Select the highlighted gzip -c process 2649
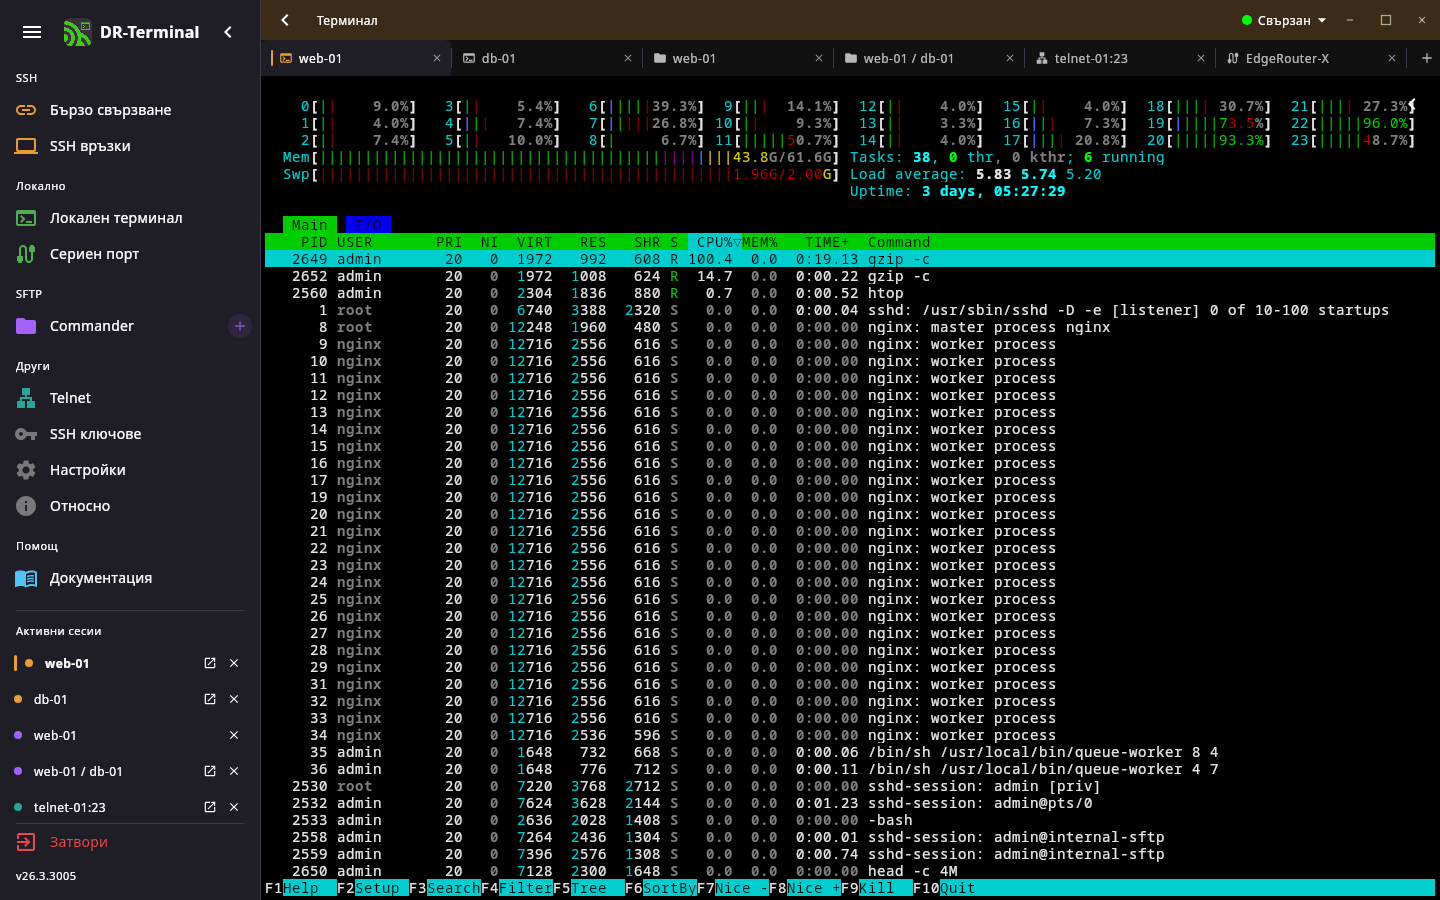This screenshot has width=1440, height=900. pos(850,259)
